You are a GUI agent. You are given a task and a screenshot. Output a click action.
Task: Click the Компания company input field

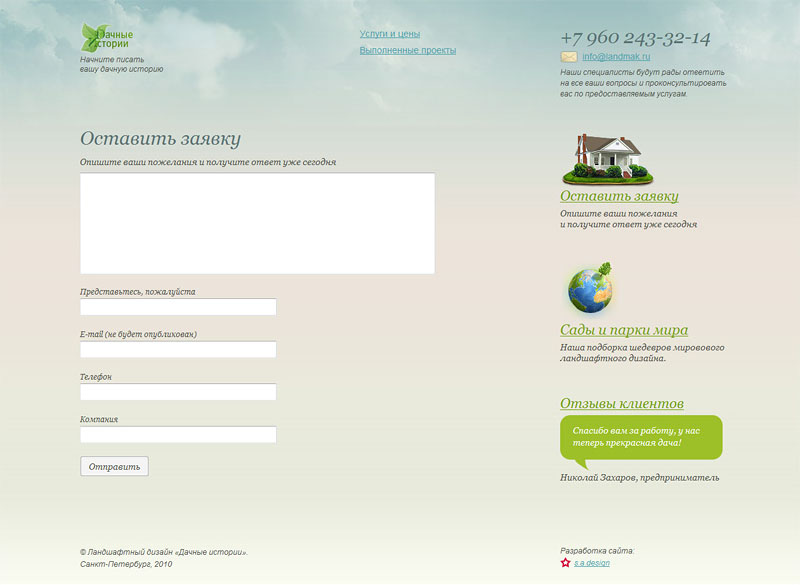[177, 434]
